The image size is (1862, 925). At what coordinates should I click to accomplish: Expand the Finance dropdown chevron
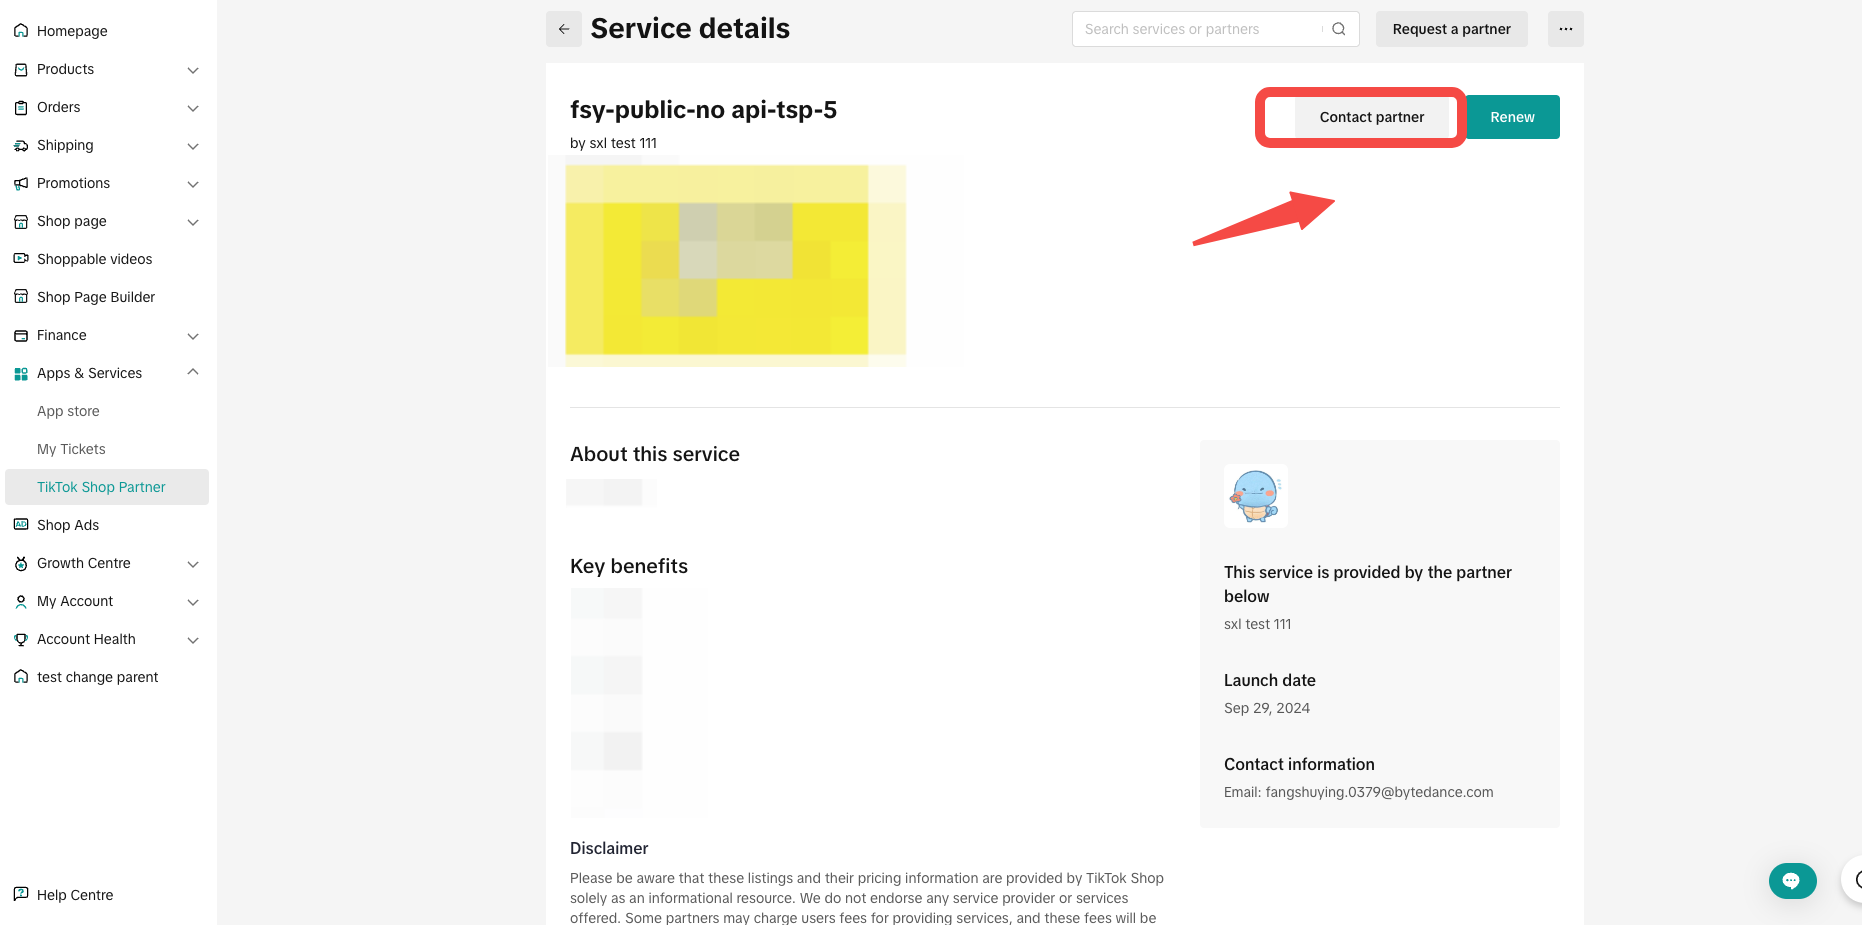(193, 336)
